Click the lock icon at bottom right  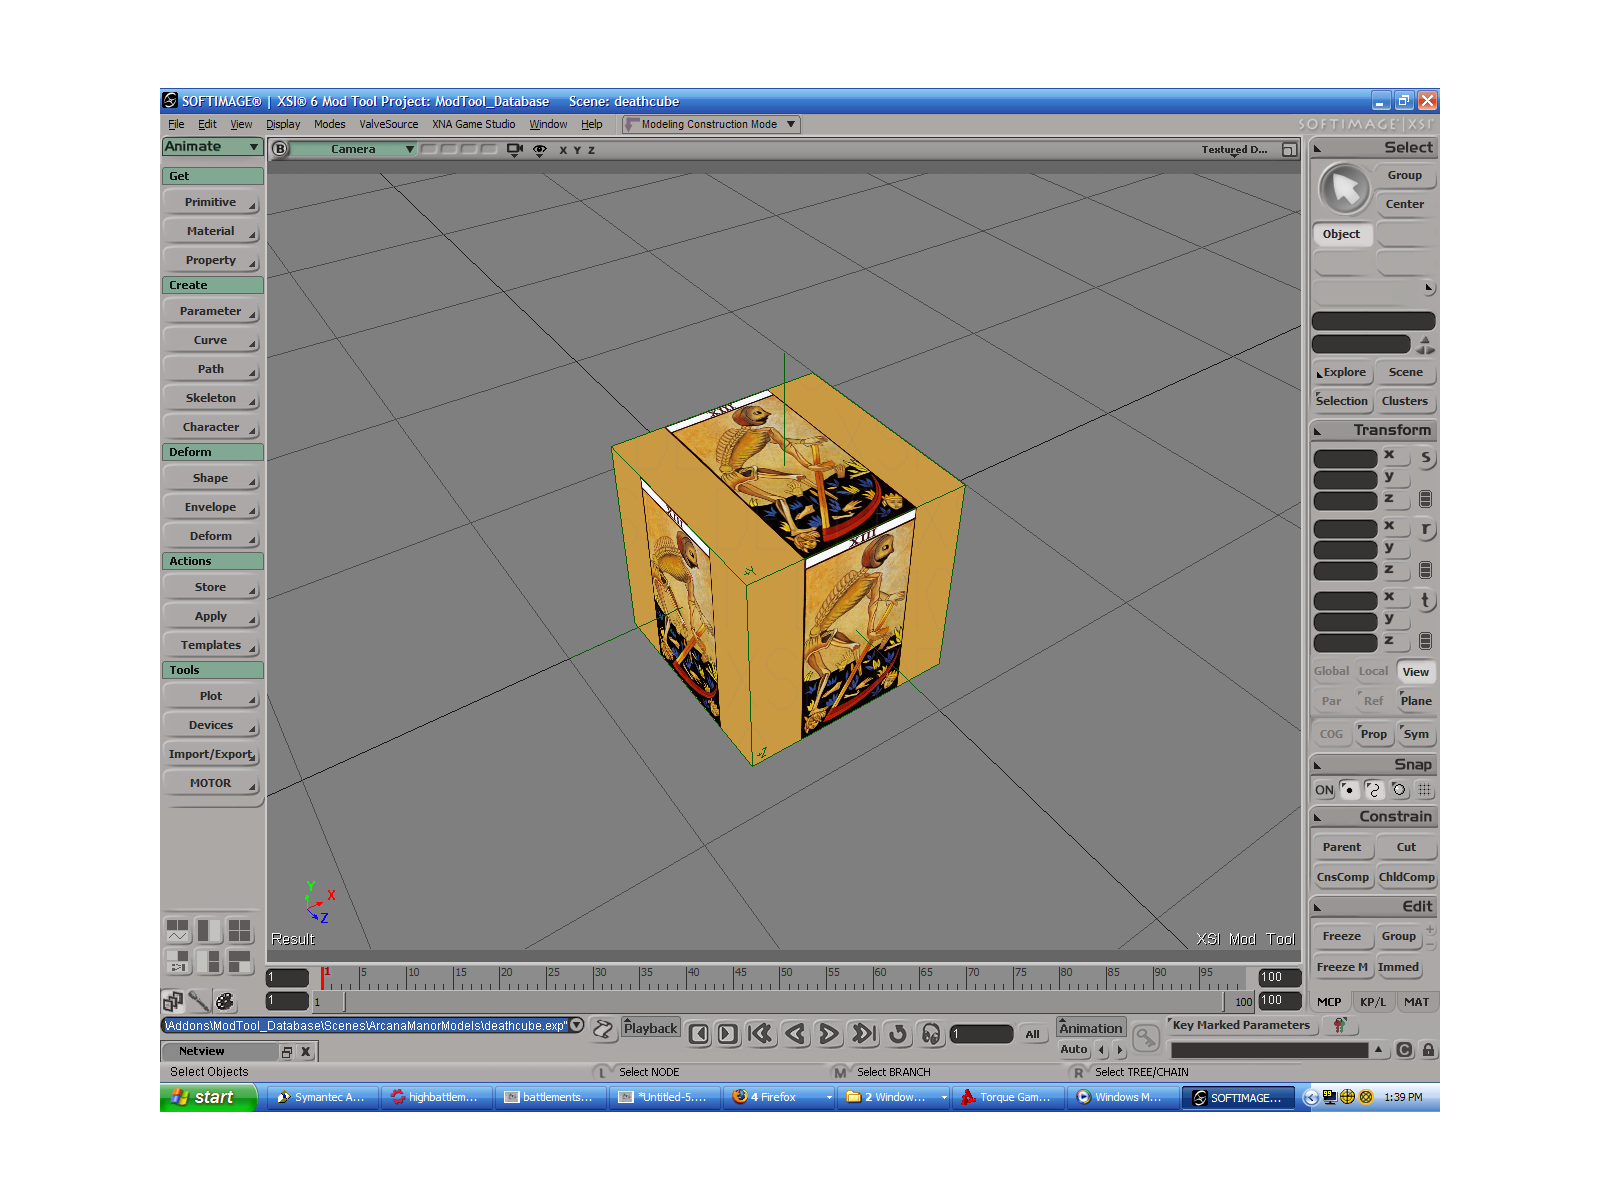click(x=1428, y=1050)
